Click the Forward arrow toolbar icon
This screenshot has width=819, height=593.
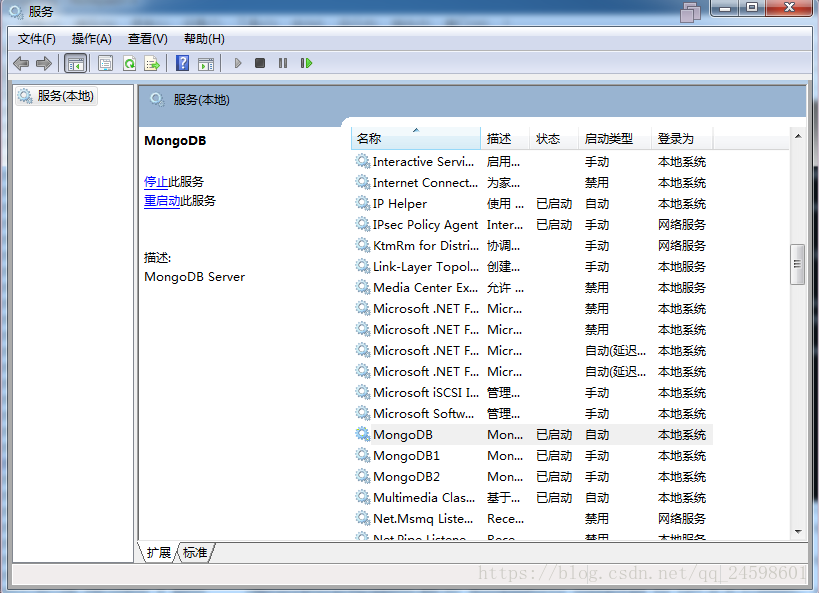(43, 64)
